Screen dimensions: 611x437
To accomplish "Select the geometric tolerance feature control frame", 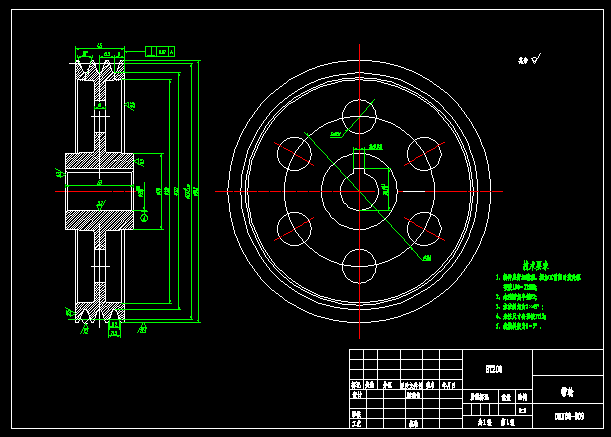I will click(x=160, y=51).
